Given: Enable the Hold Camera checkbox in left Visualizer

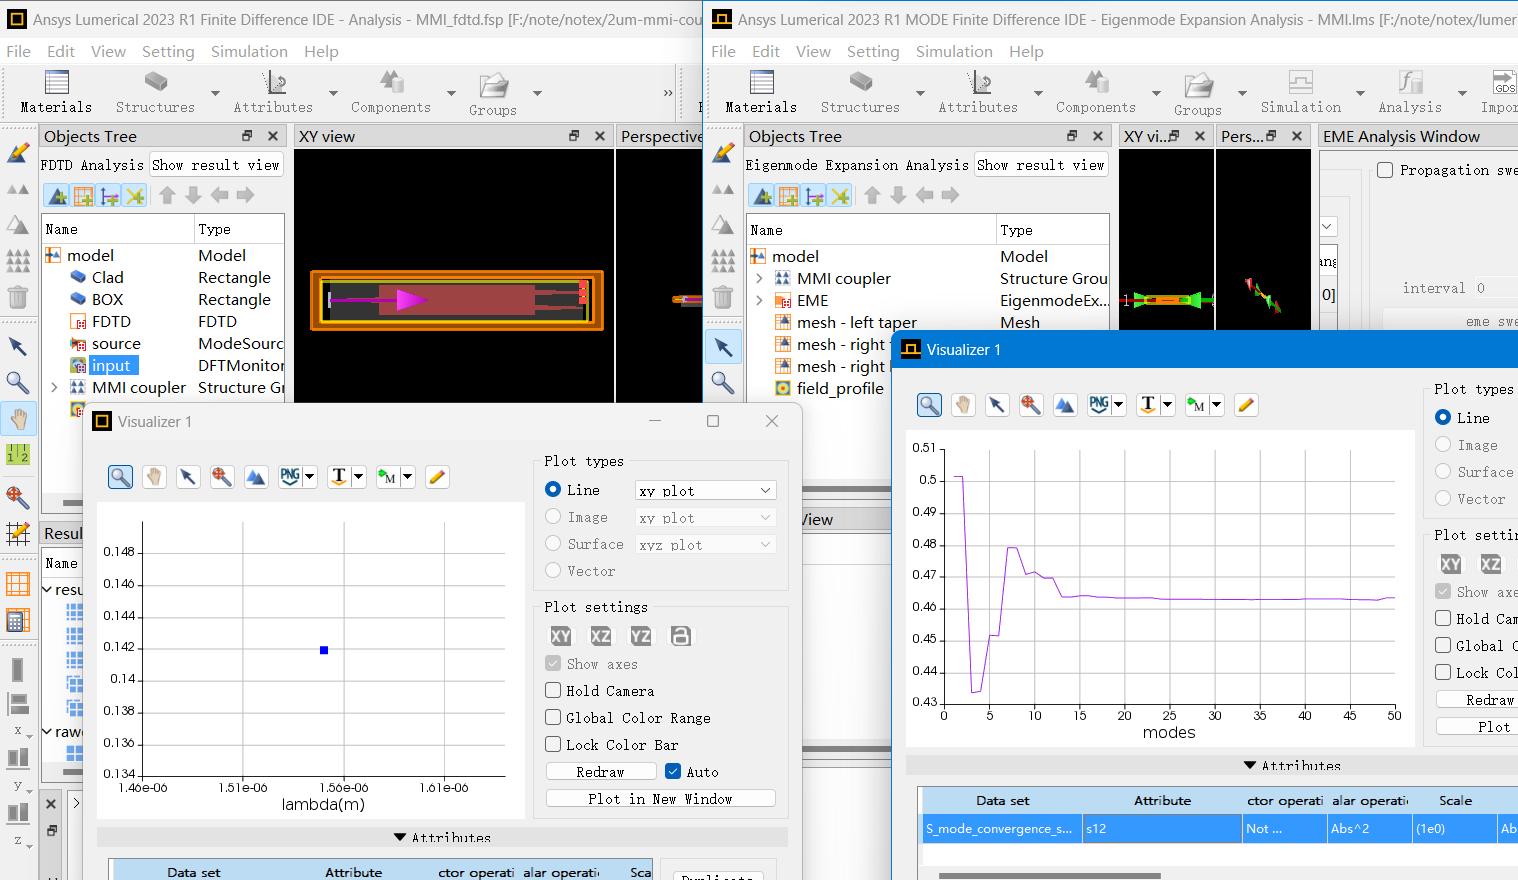Looking at the screenshot, I should [x=553, y=690].
